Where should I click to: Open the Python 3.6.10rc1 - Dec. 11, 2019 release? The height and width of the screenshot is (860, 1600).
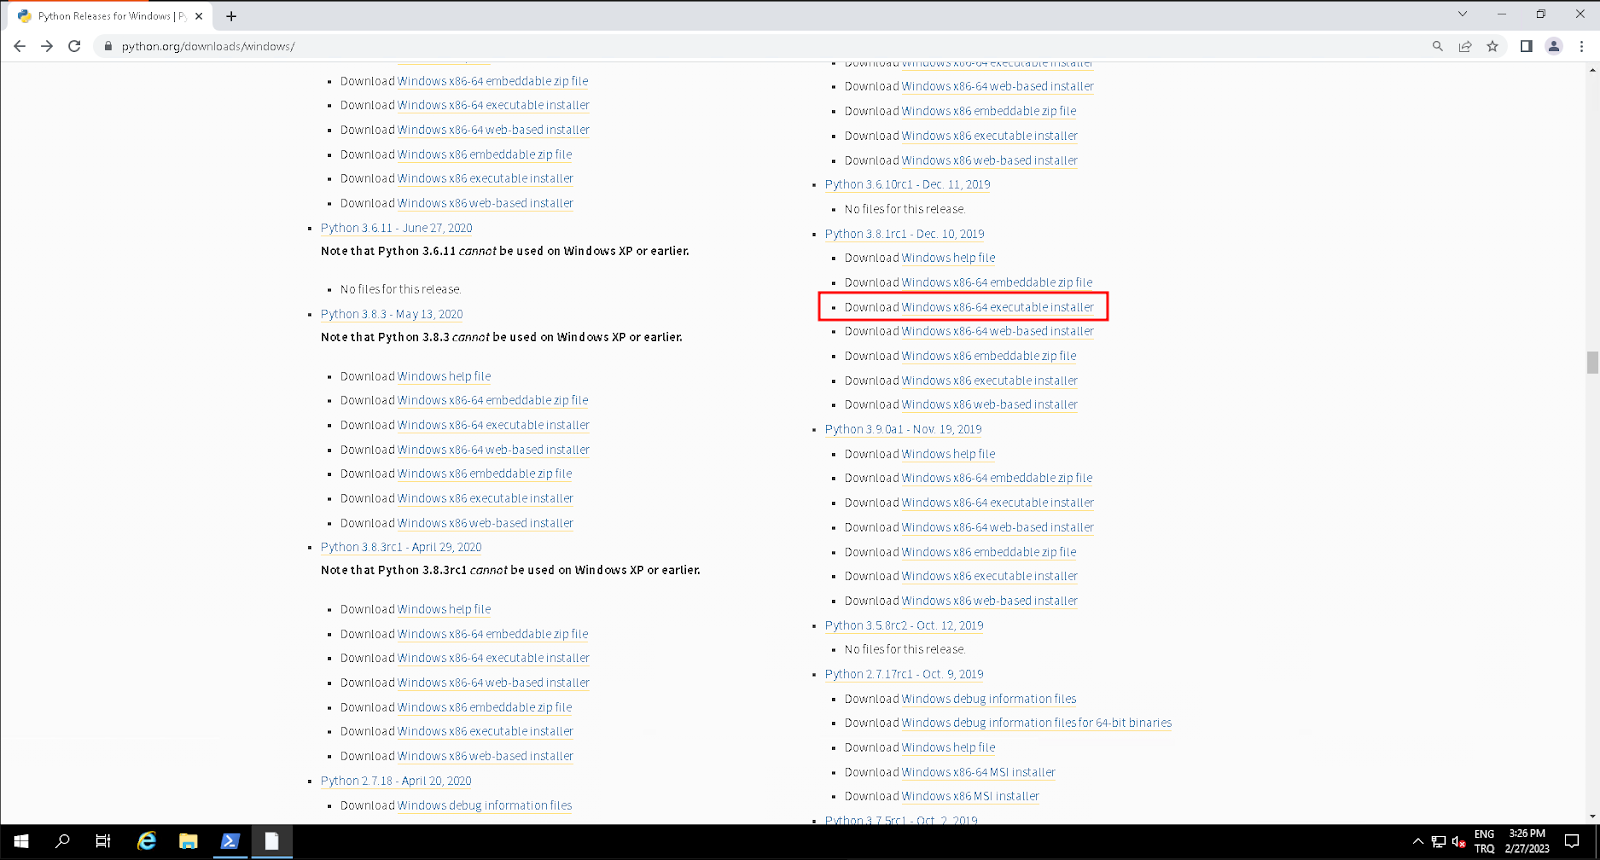pyautogui.click(x=907, y=184)
